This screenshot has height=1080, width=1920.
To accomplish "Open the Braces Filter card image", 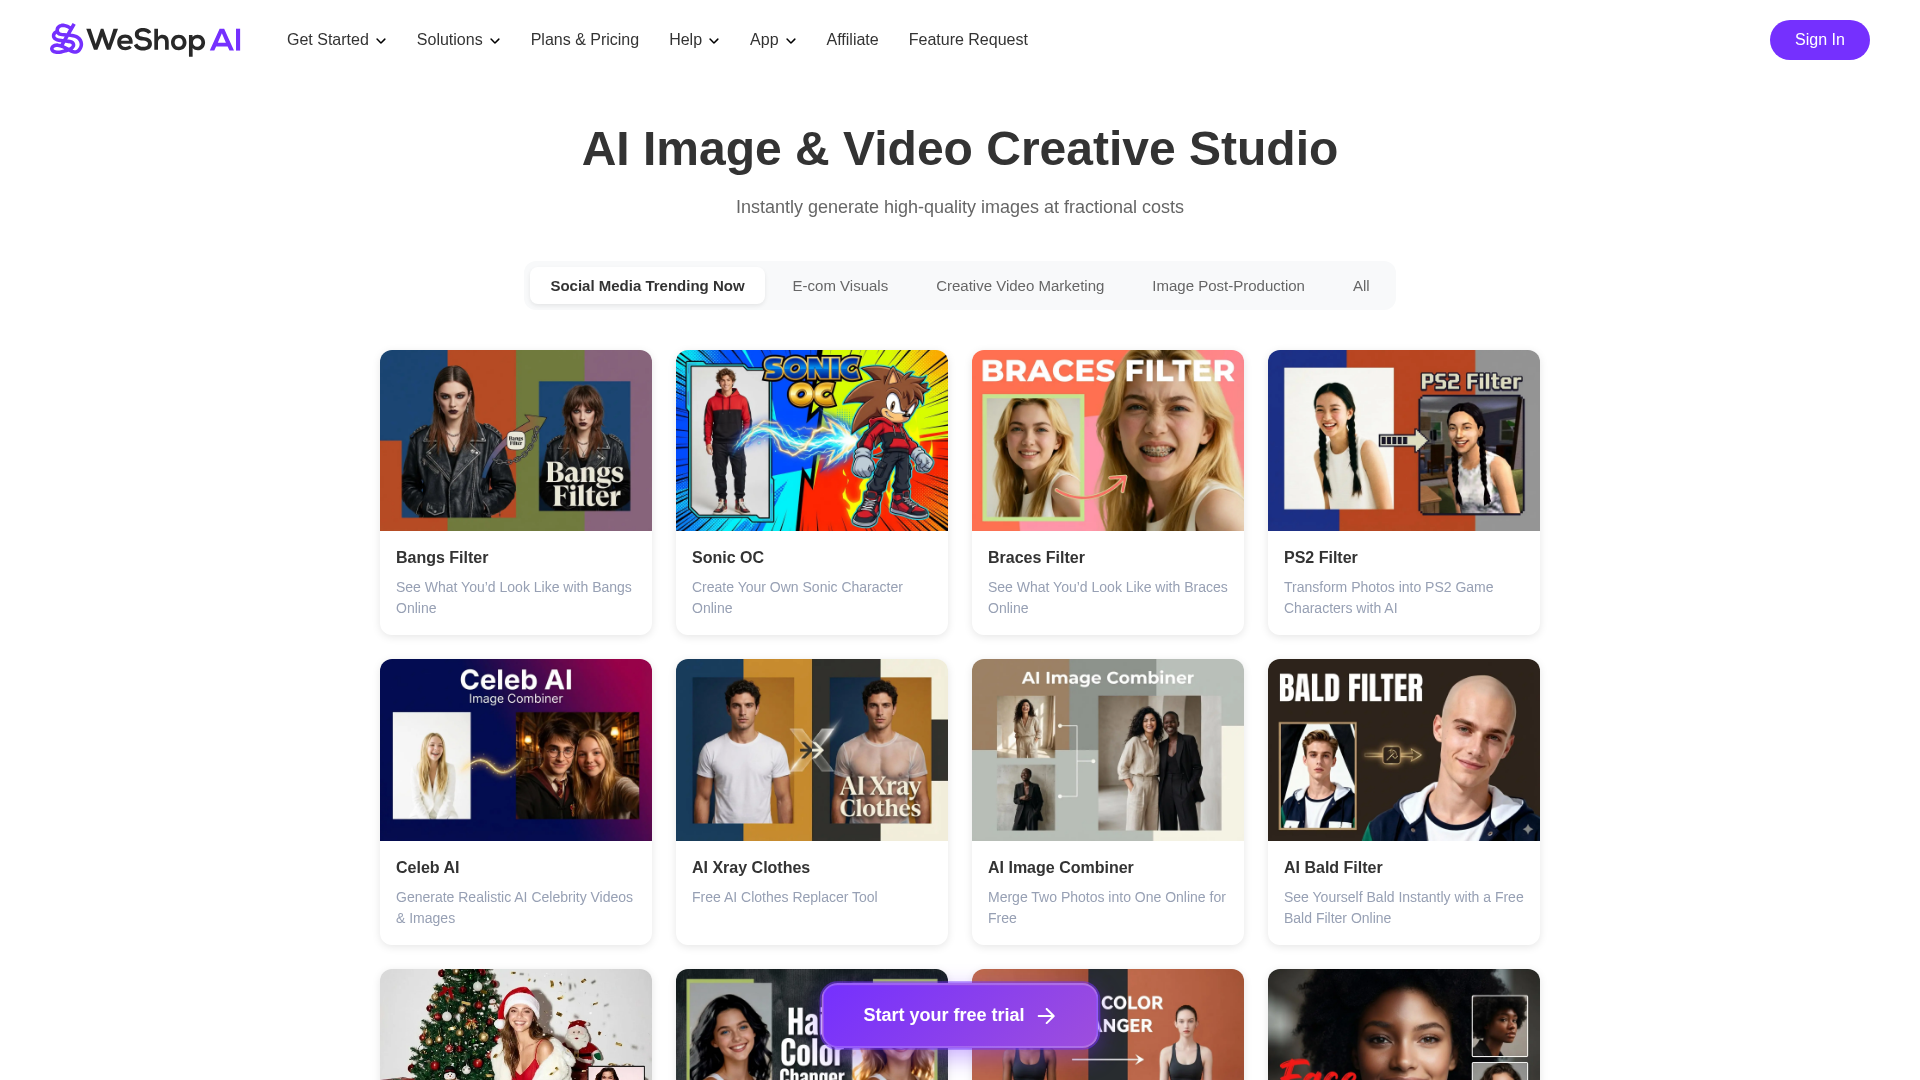I will point(1107,440).
